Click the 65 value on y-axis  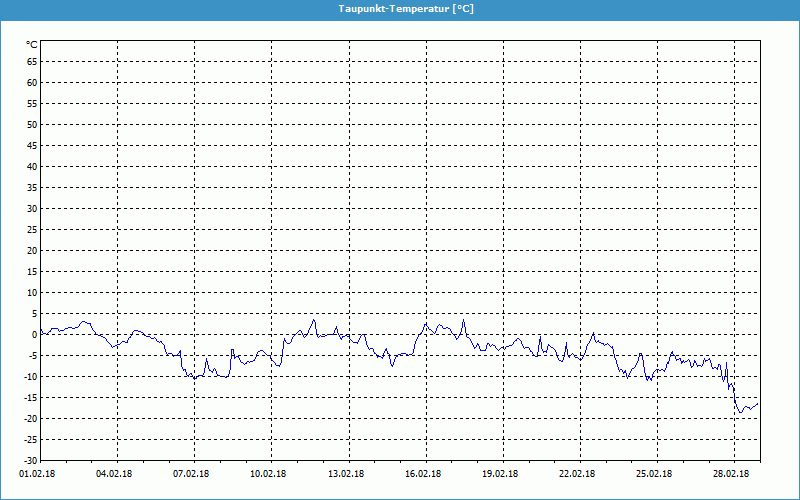(x=32, y=61)
